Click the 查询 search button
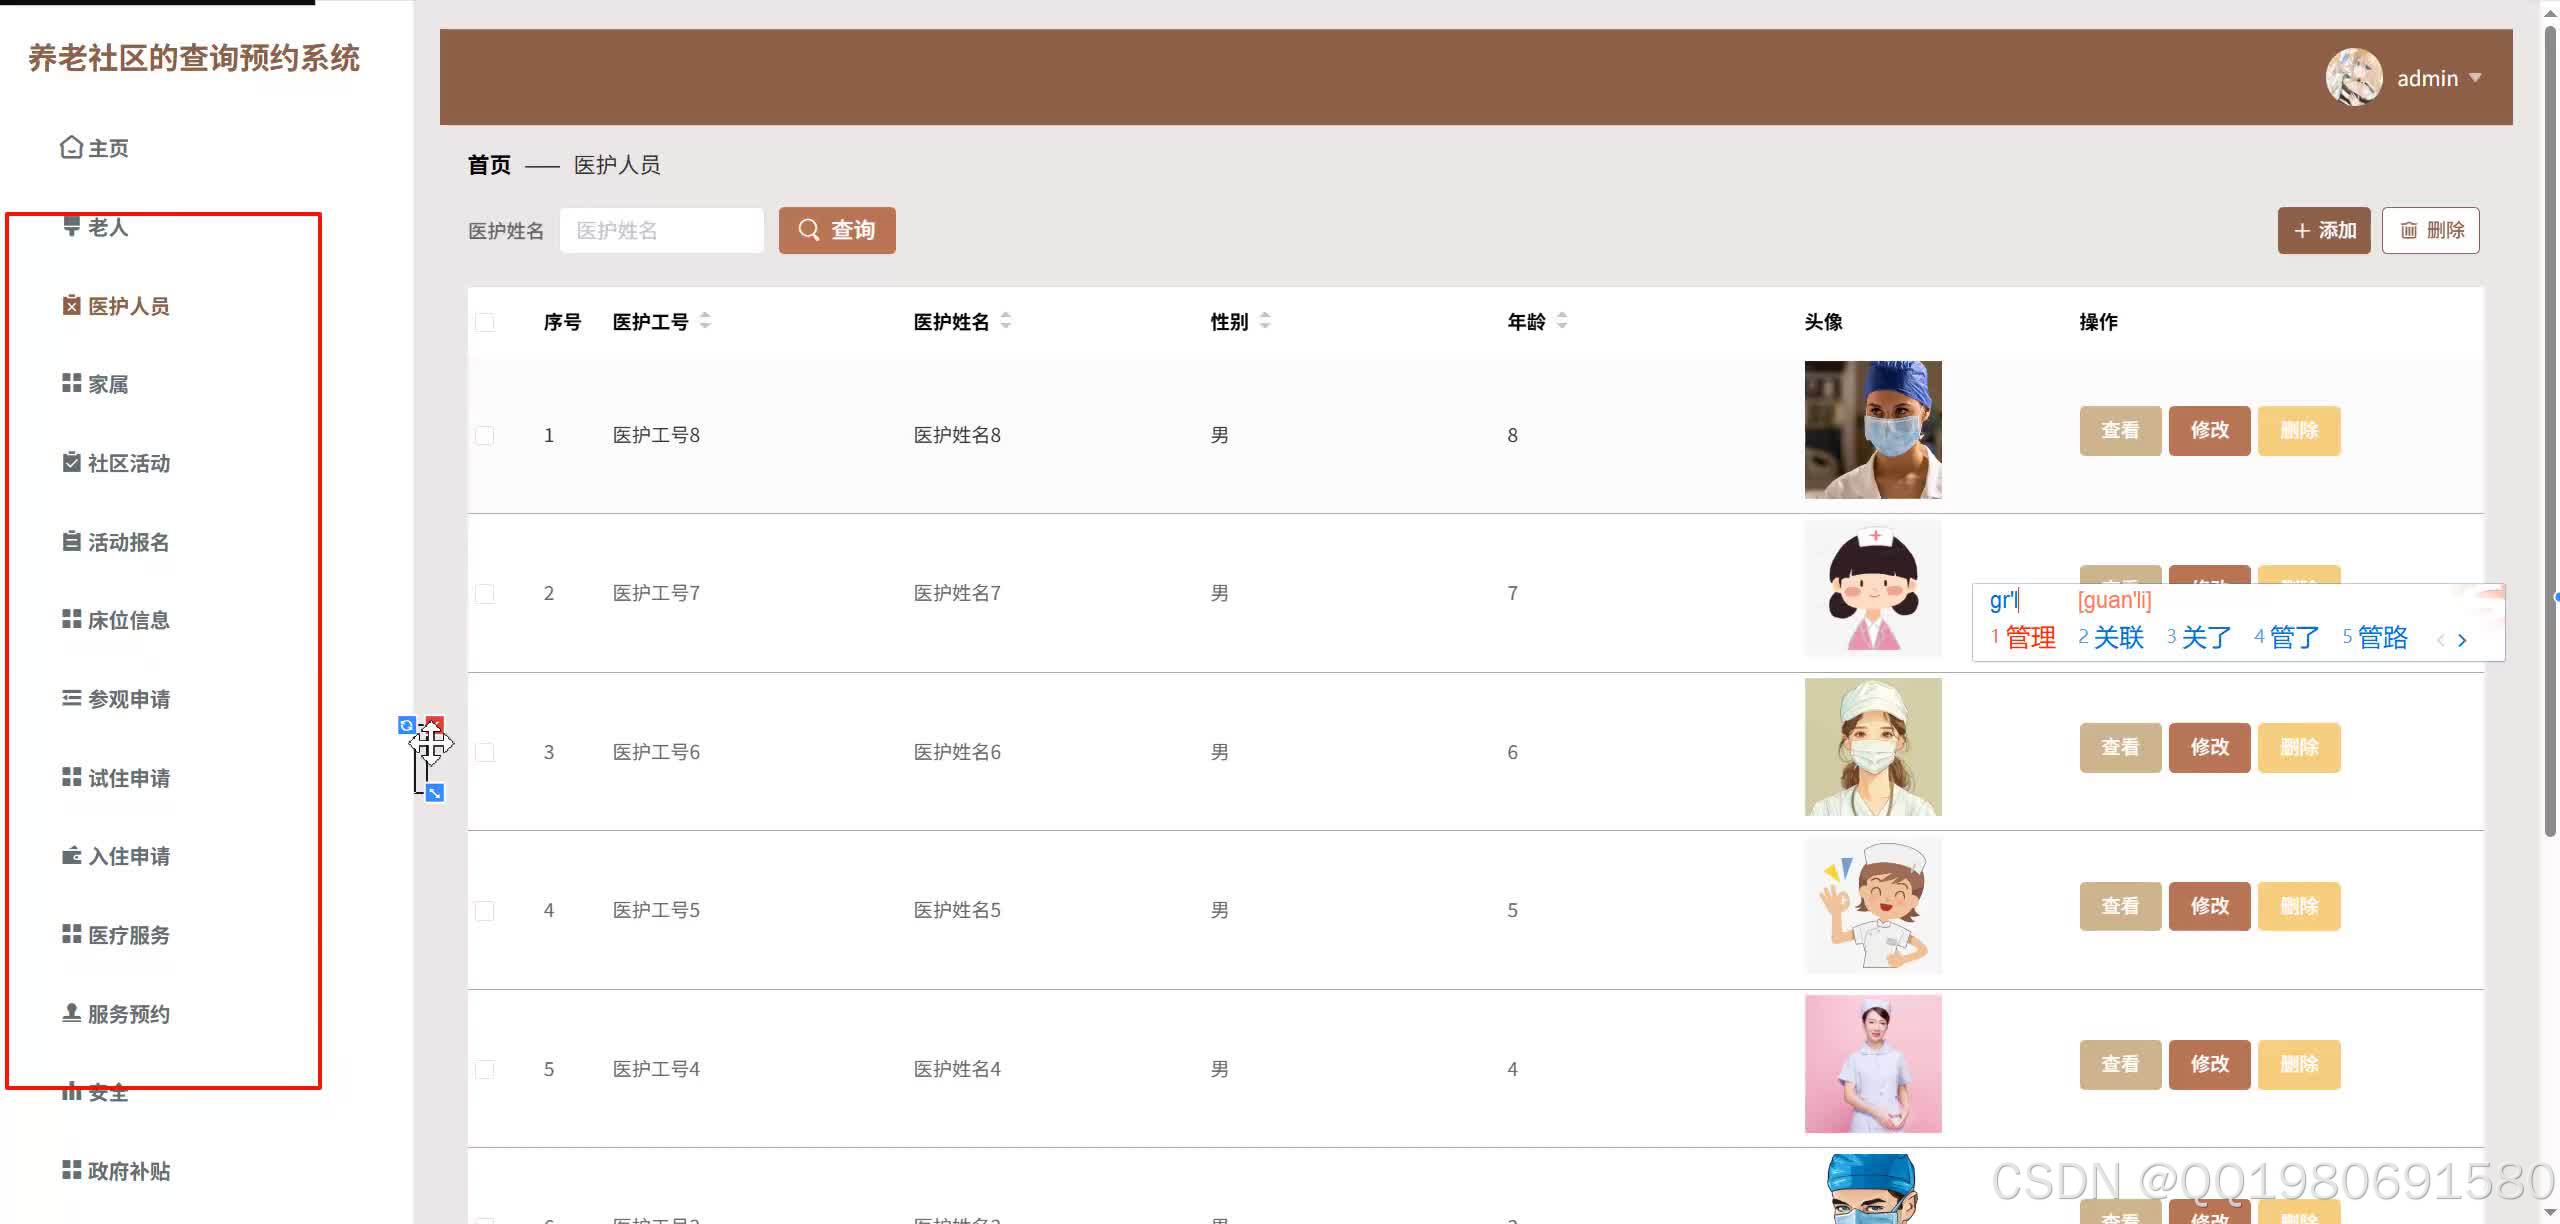 click(837, 230)
